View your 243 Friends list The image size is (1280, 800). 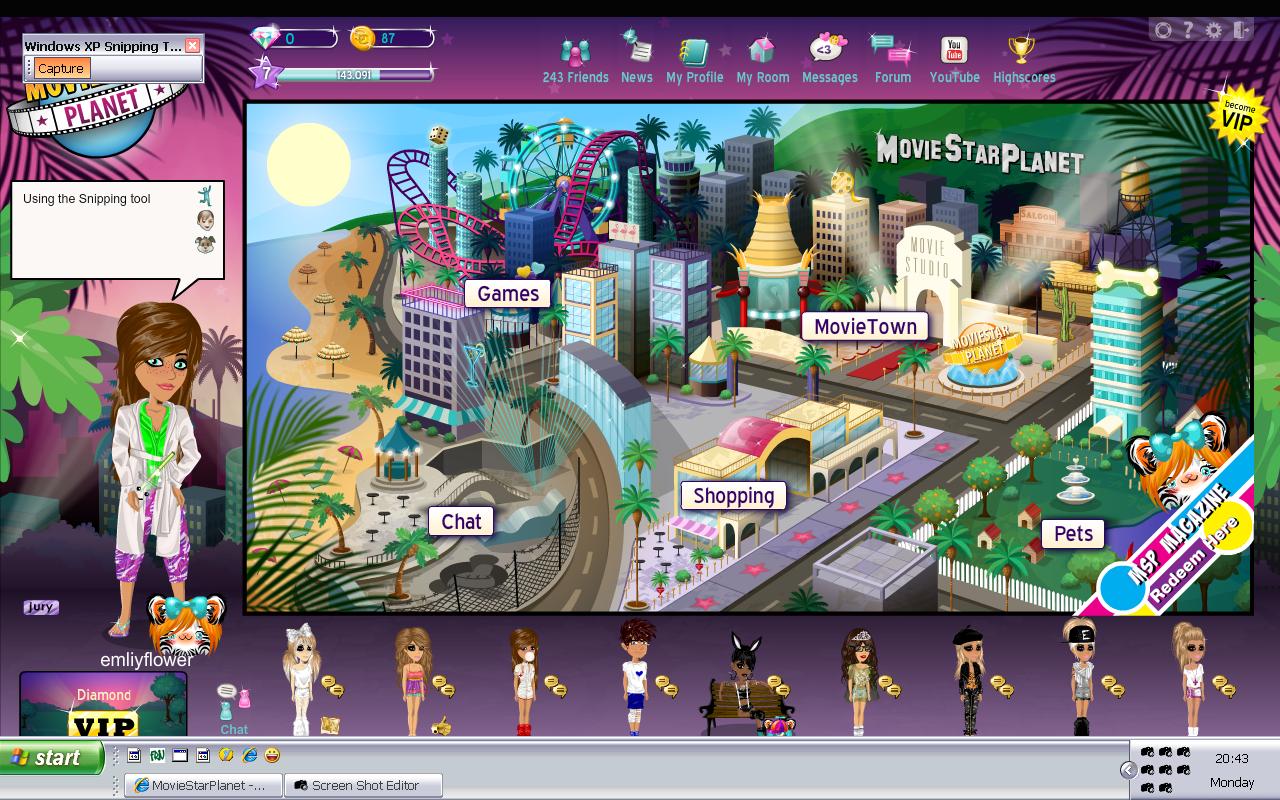(575, 58)
